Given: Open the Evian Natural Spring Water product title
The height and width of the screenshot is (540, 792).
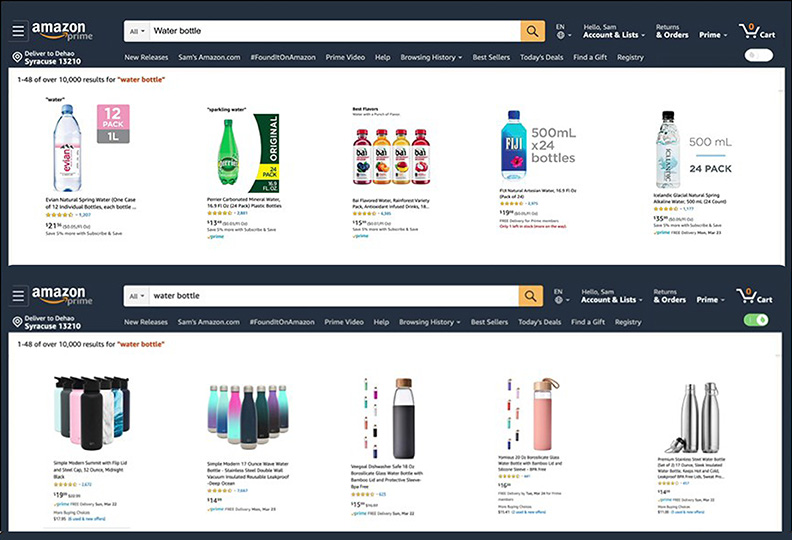Looking at the screenshot, I should click(x=91, y=203).
